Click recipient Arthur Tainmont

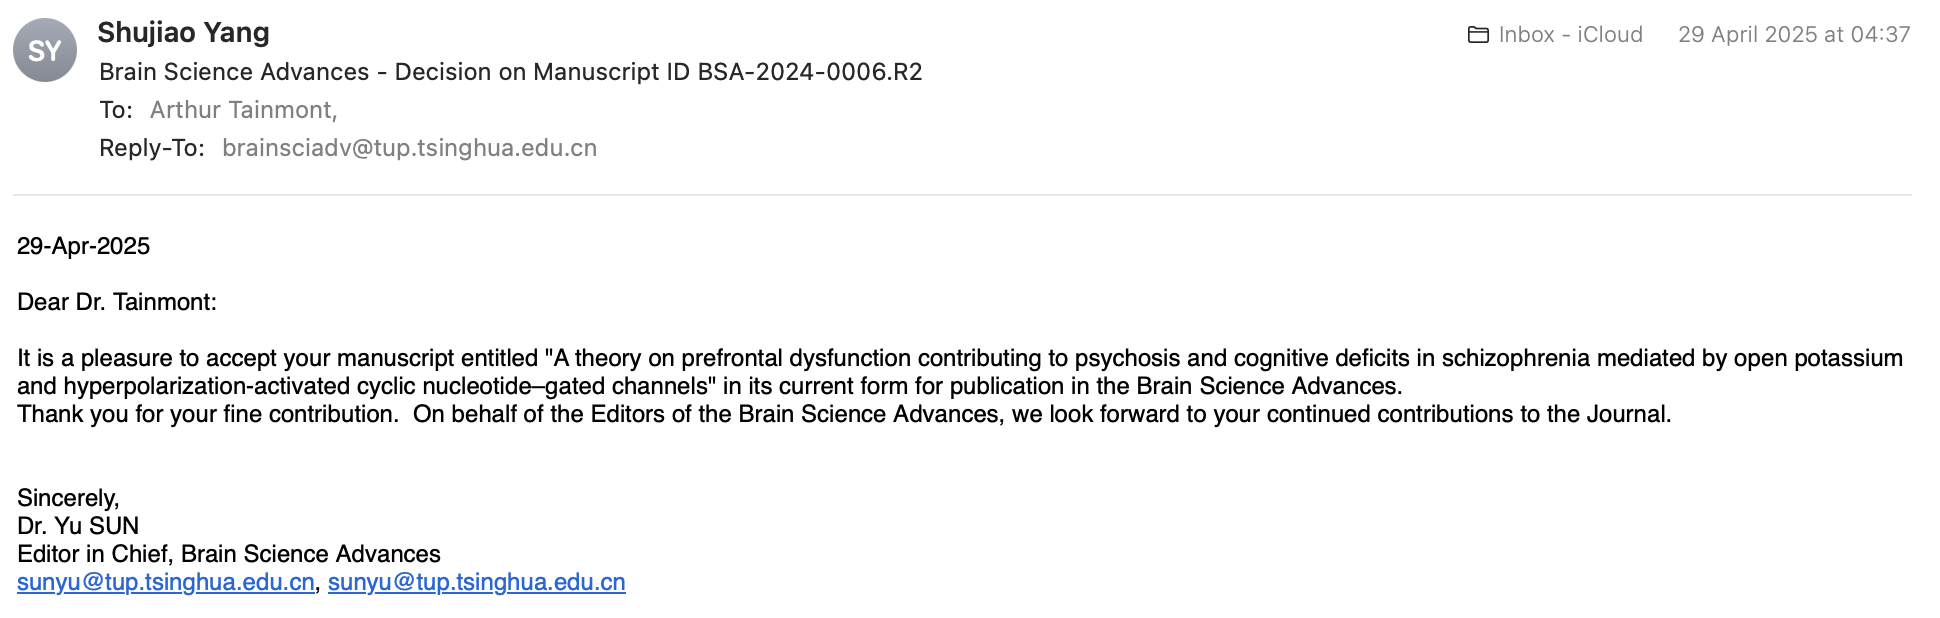pyautogui.click(x=243, y=110)
